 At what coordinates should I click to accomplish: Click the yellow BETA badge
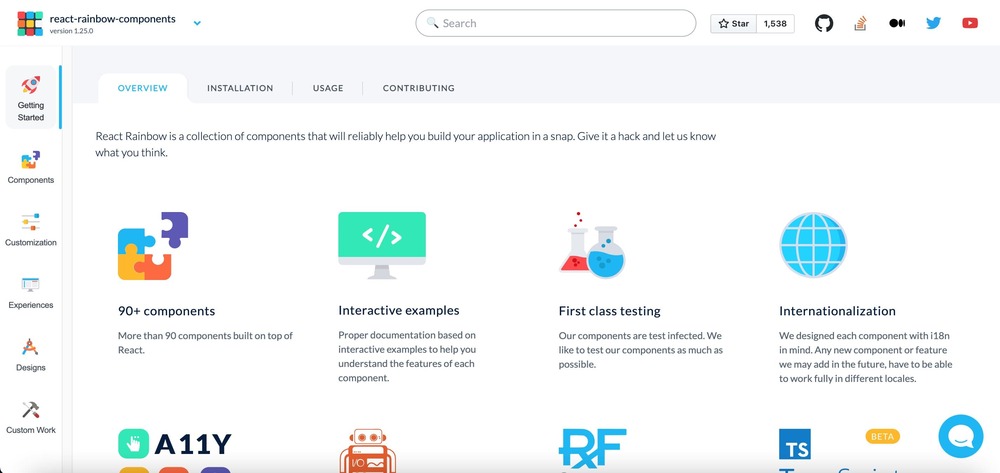point(883,436)
